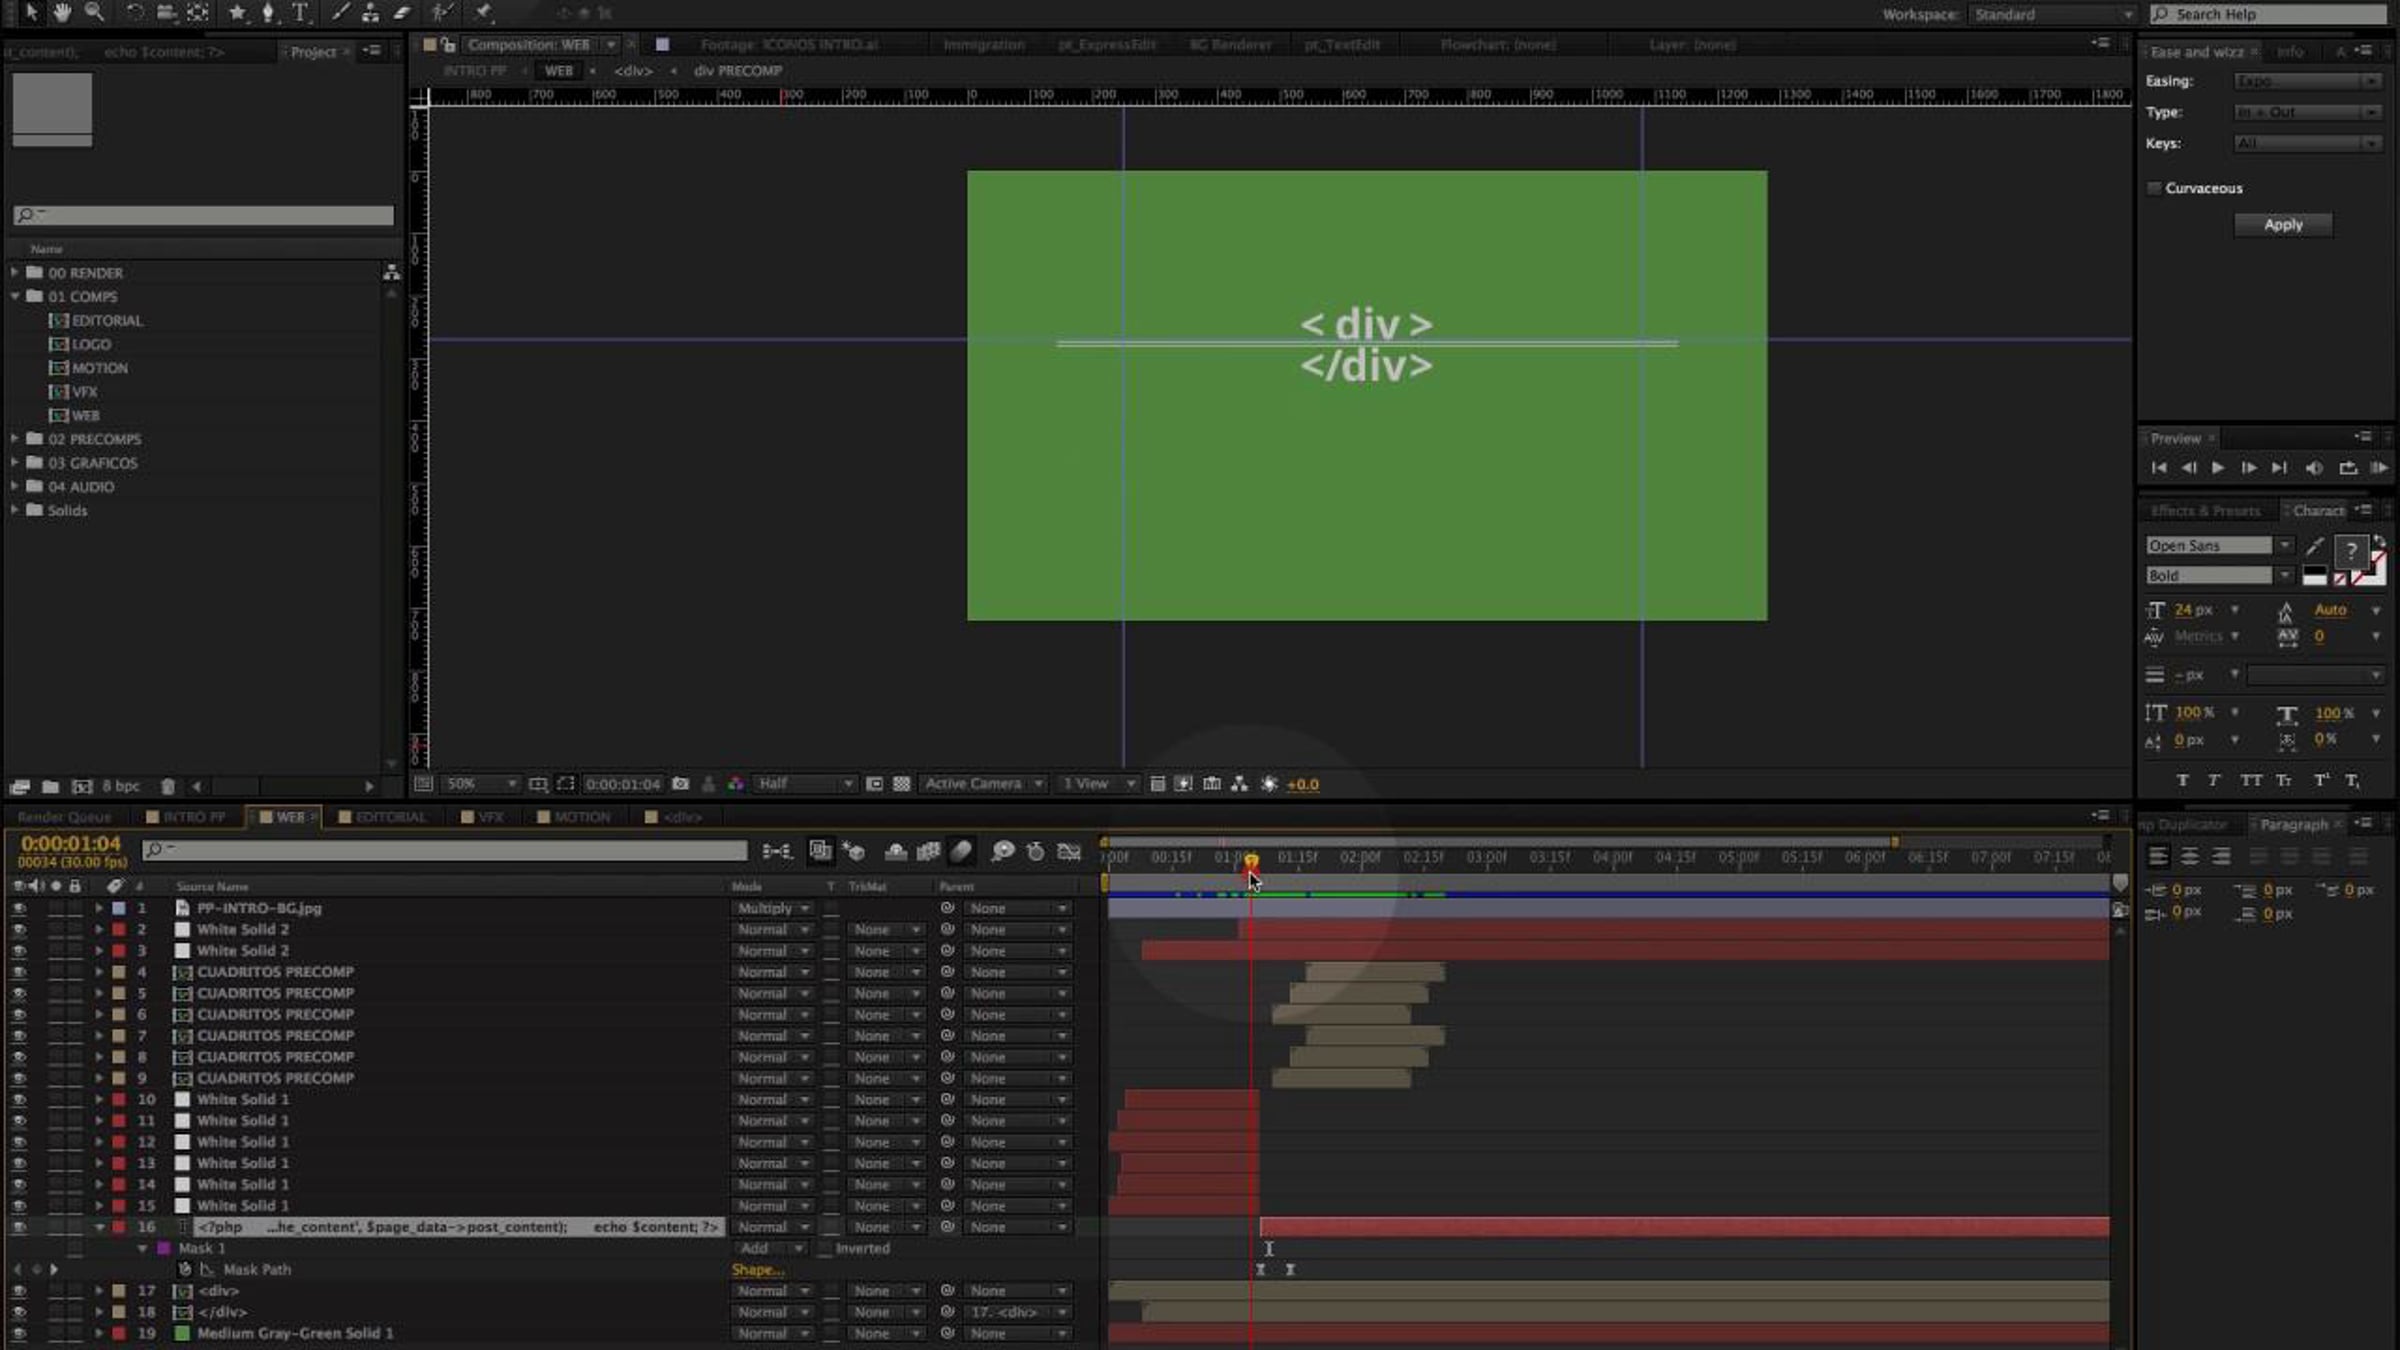
Task: Toggle the Mask Path stopwatch
Action: (185, 1270)
